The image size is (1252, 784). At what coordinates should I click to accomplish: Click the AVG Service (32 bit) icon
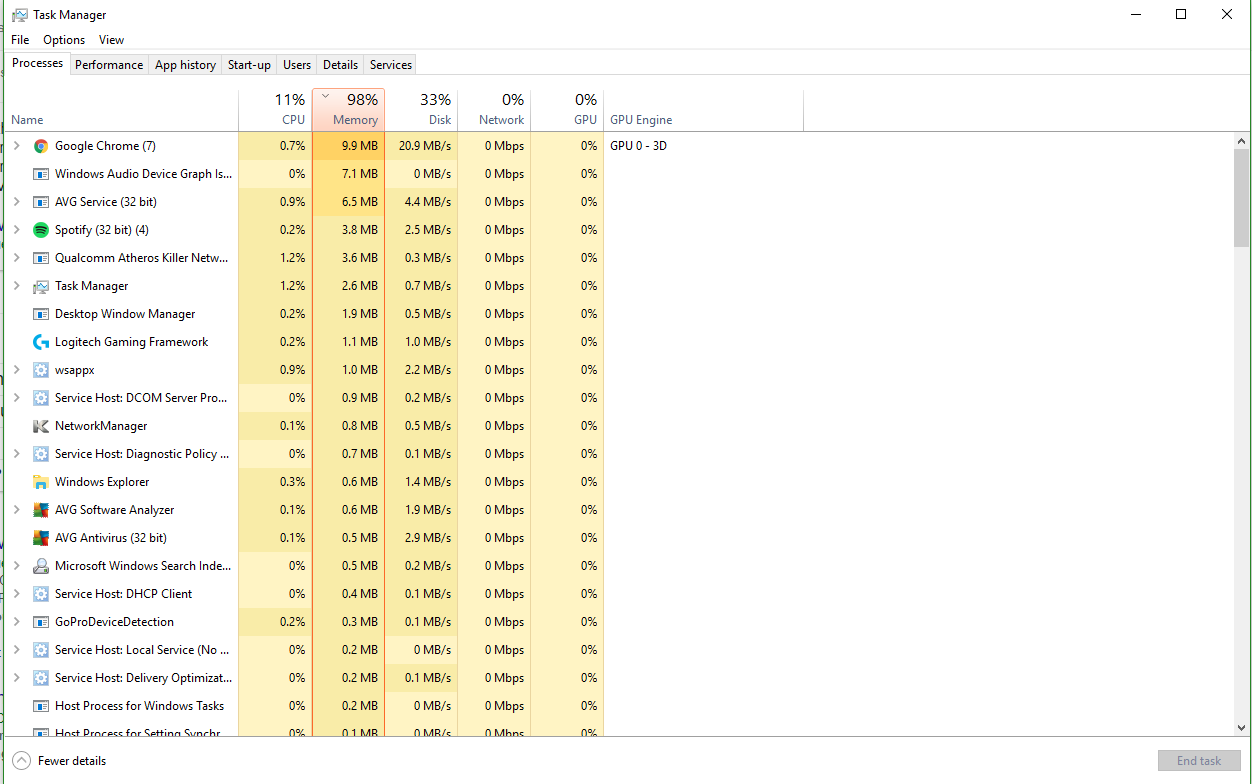[x=41, y=202]
